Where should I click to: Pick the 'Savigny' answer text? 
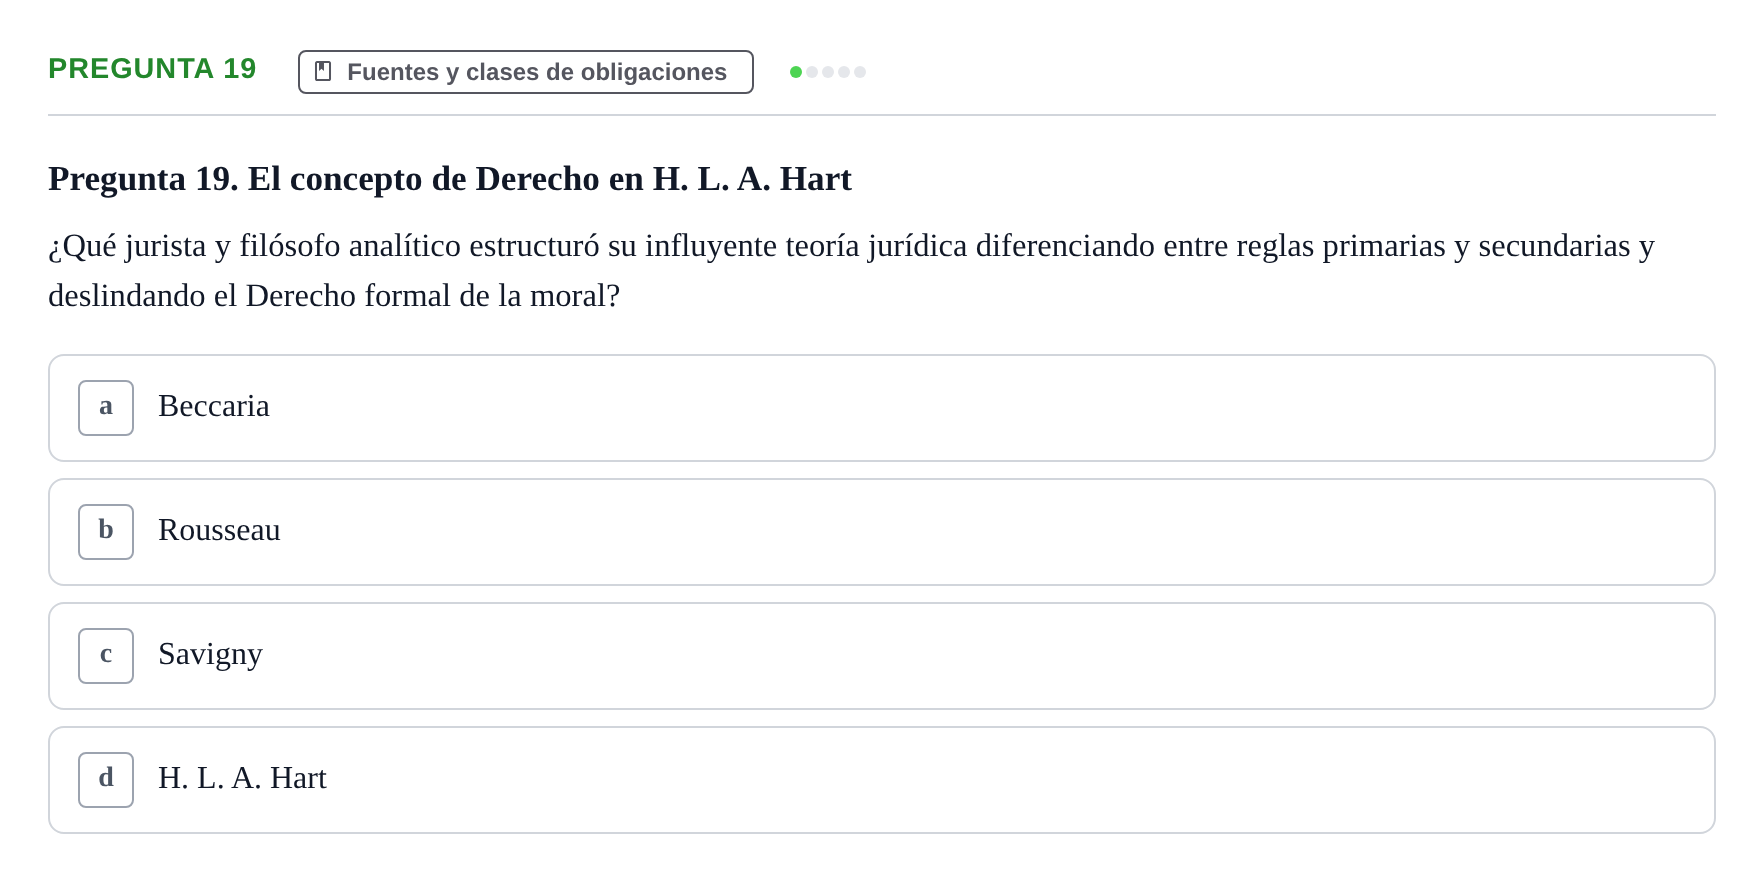(210, 654)
